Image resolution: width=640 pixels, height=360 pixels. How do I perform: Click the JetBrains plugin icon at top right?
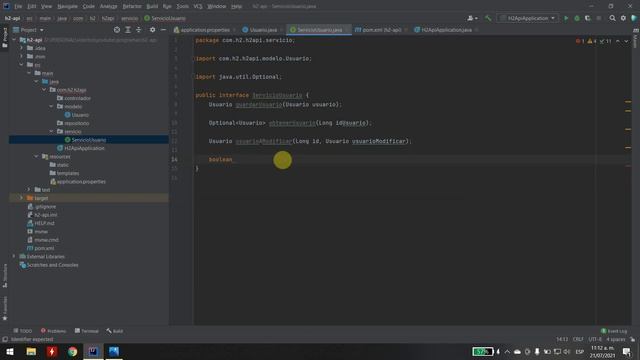click(x=634, y=18)
